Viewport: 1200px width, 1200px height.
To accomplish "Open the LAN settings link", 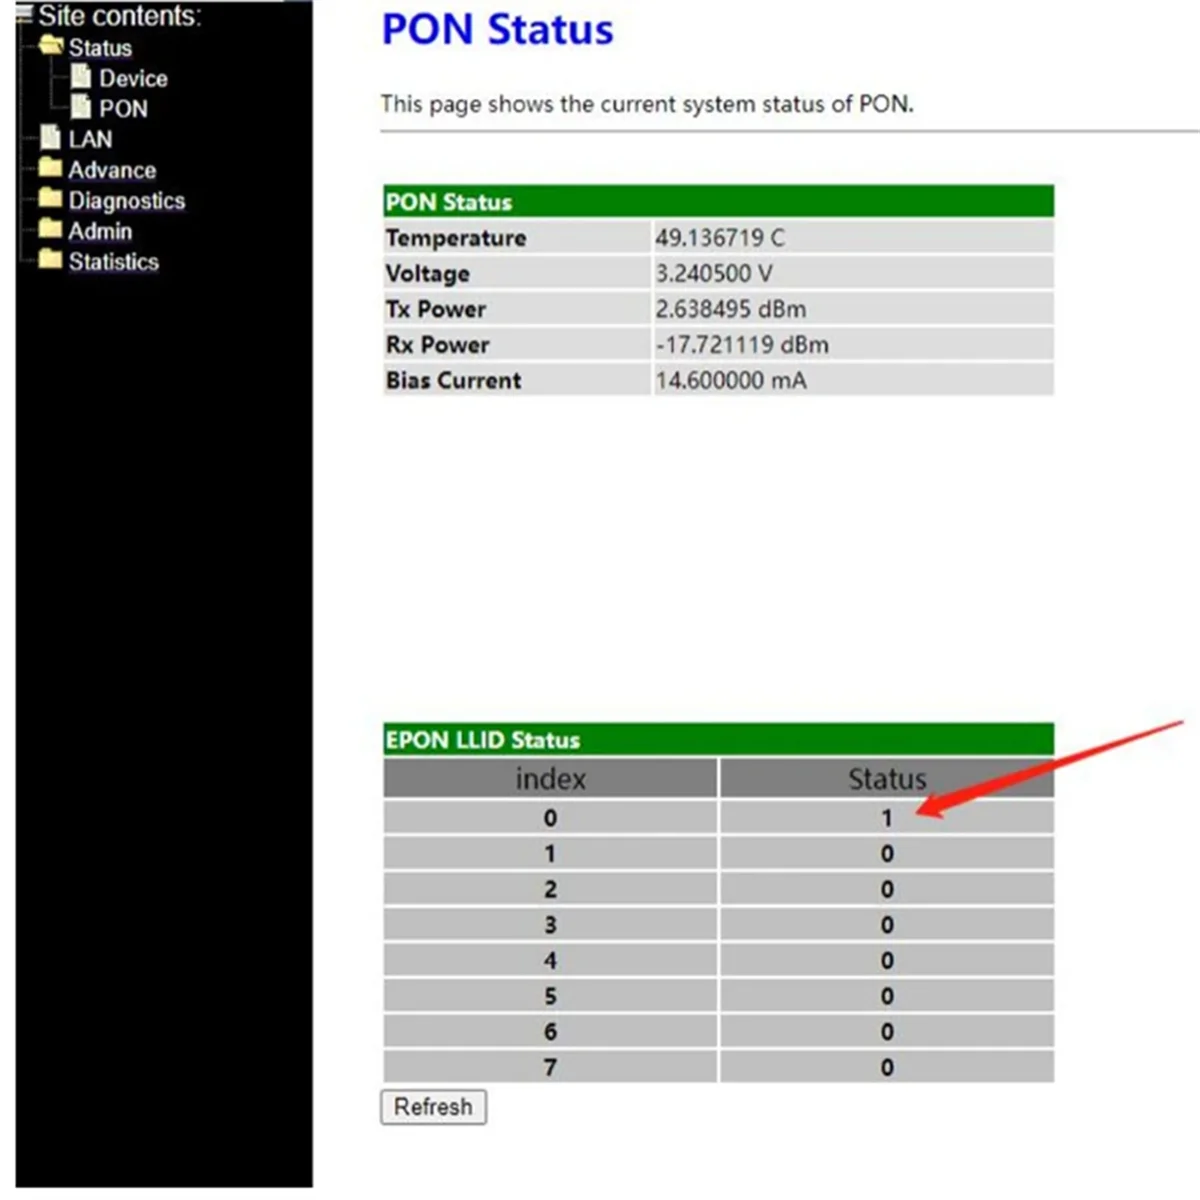I will tap(90, 139).
